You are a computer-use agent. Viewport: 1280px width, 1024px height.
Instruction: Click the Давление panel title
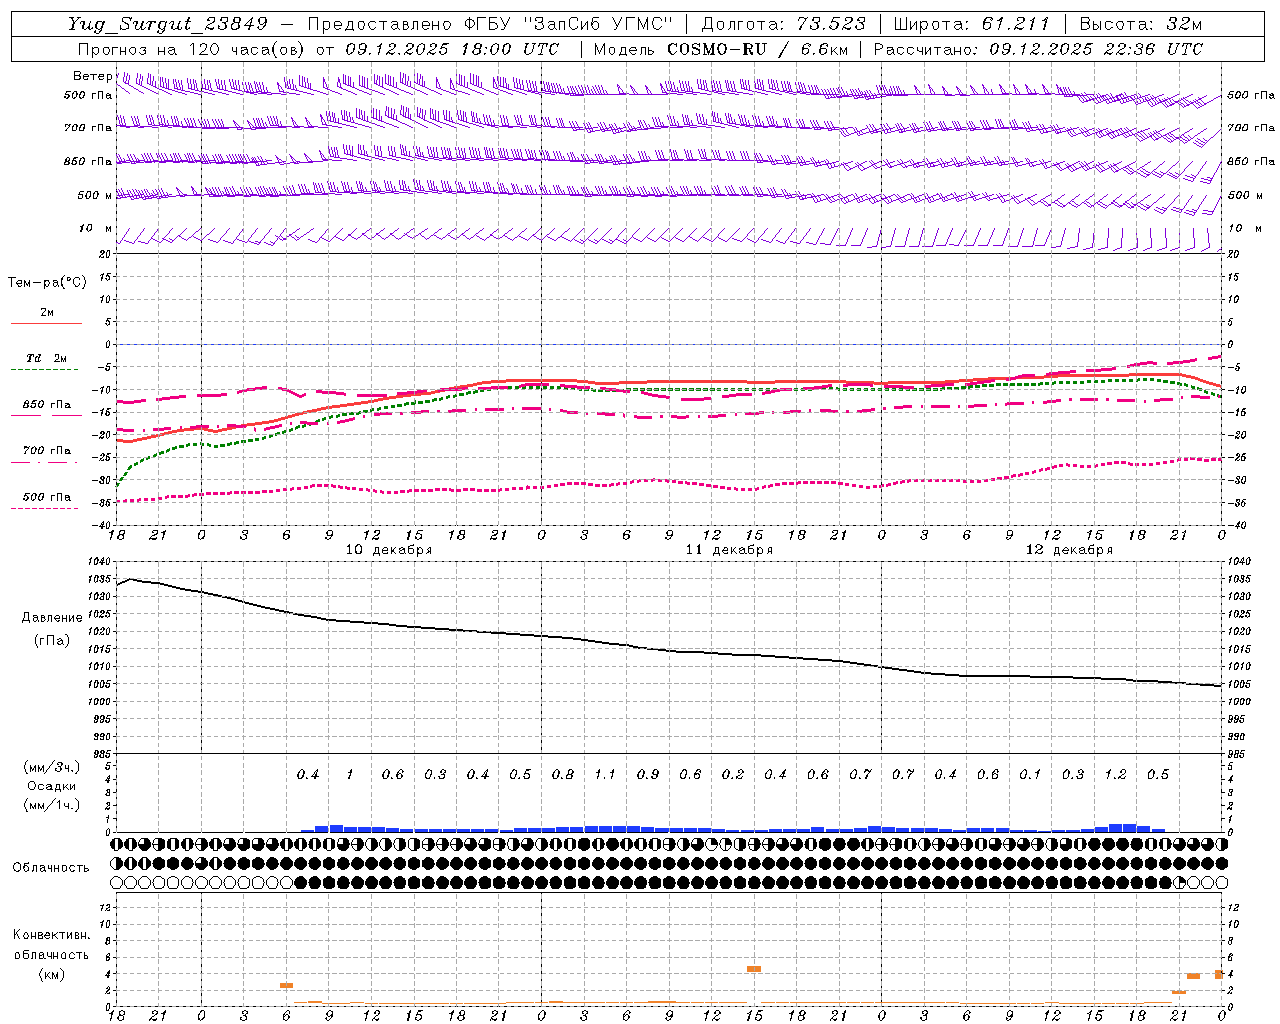(x=52, y=618)
